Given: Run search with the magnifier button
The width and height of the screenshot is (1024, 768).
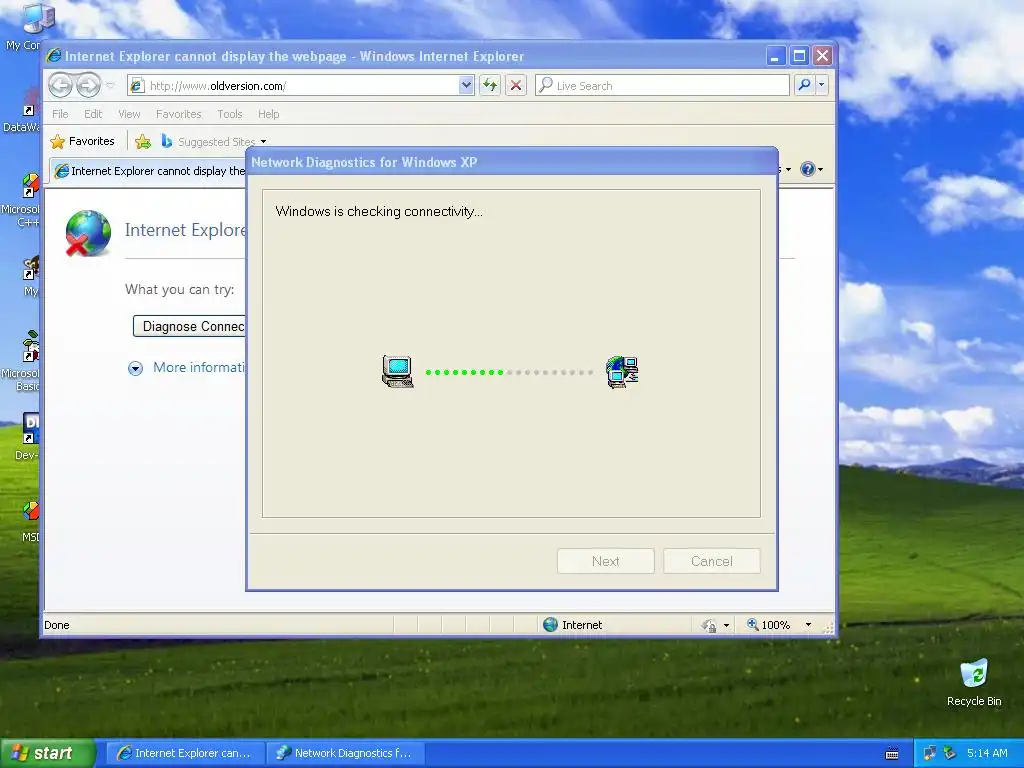Looking at the screenshot, I should point(805,85).
